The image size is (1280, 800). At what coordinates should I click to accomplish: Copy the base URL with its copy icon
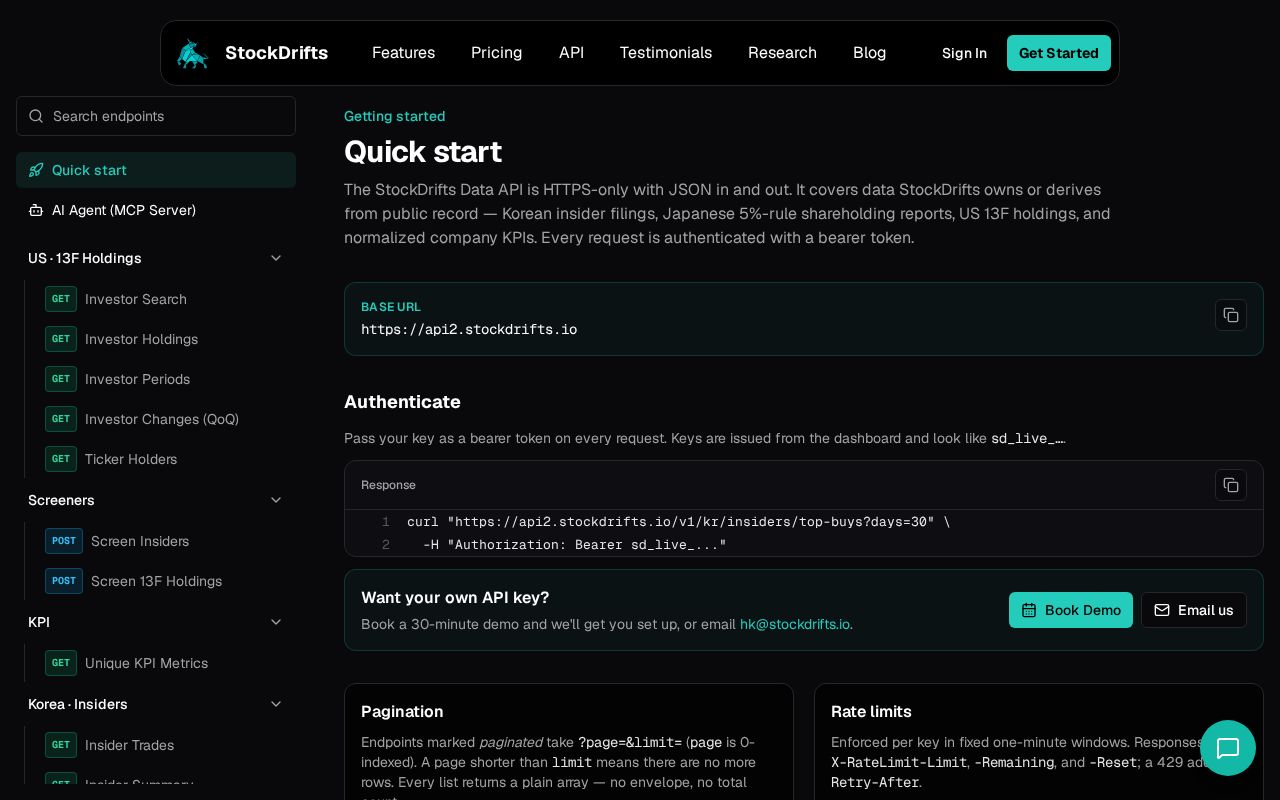click(1231, 315)
